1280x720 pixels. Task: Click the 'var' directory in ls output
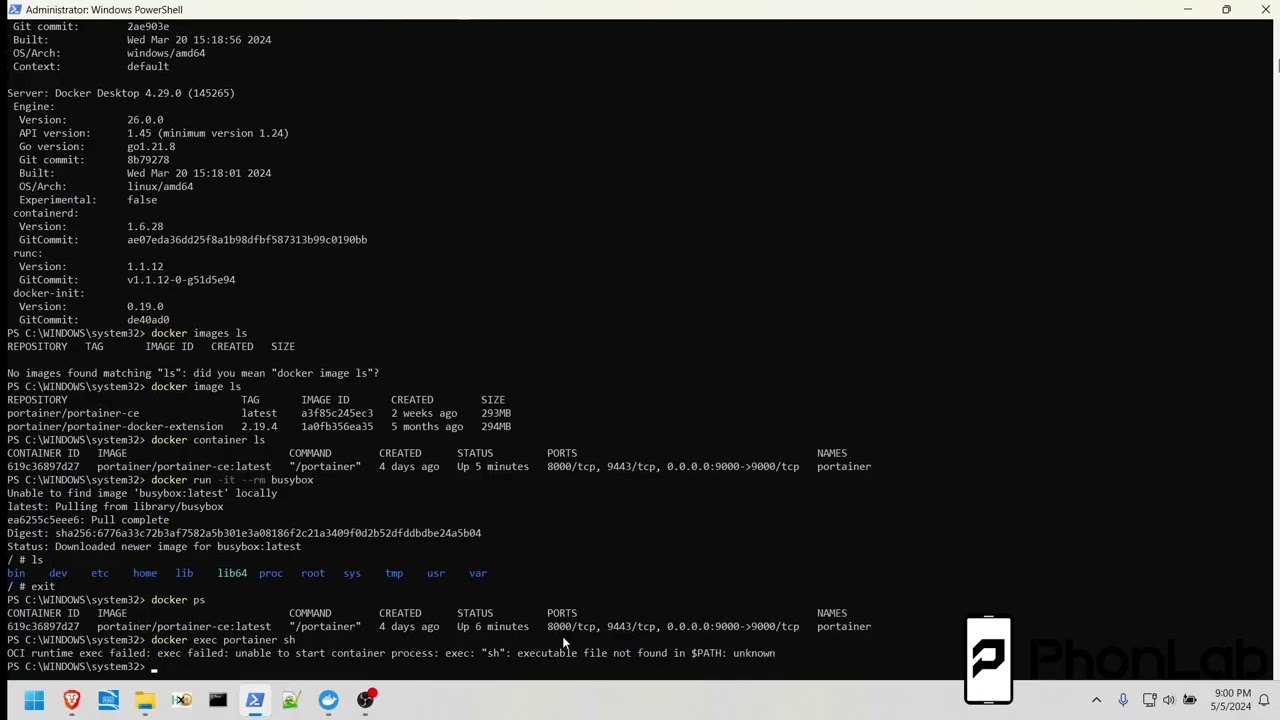click(478, 573)
